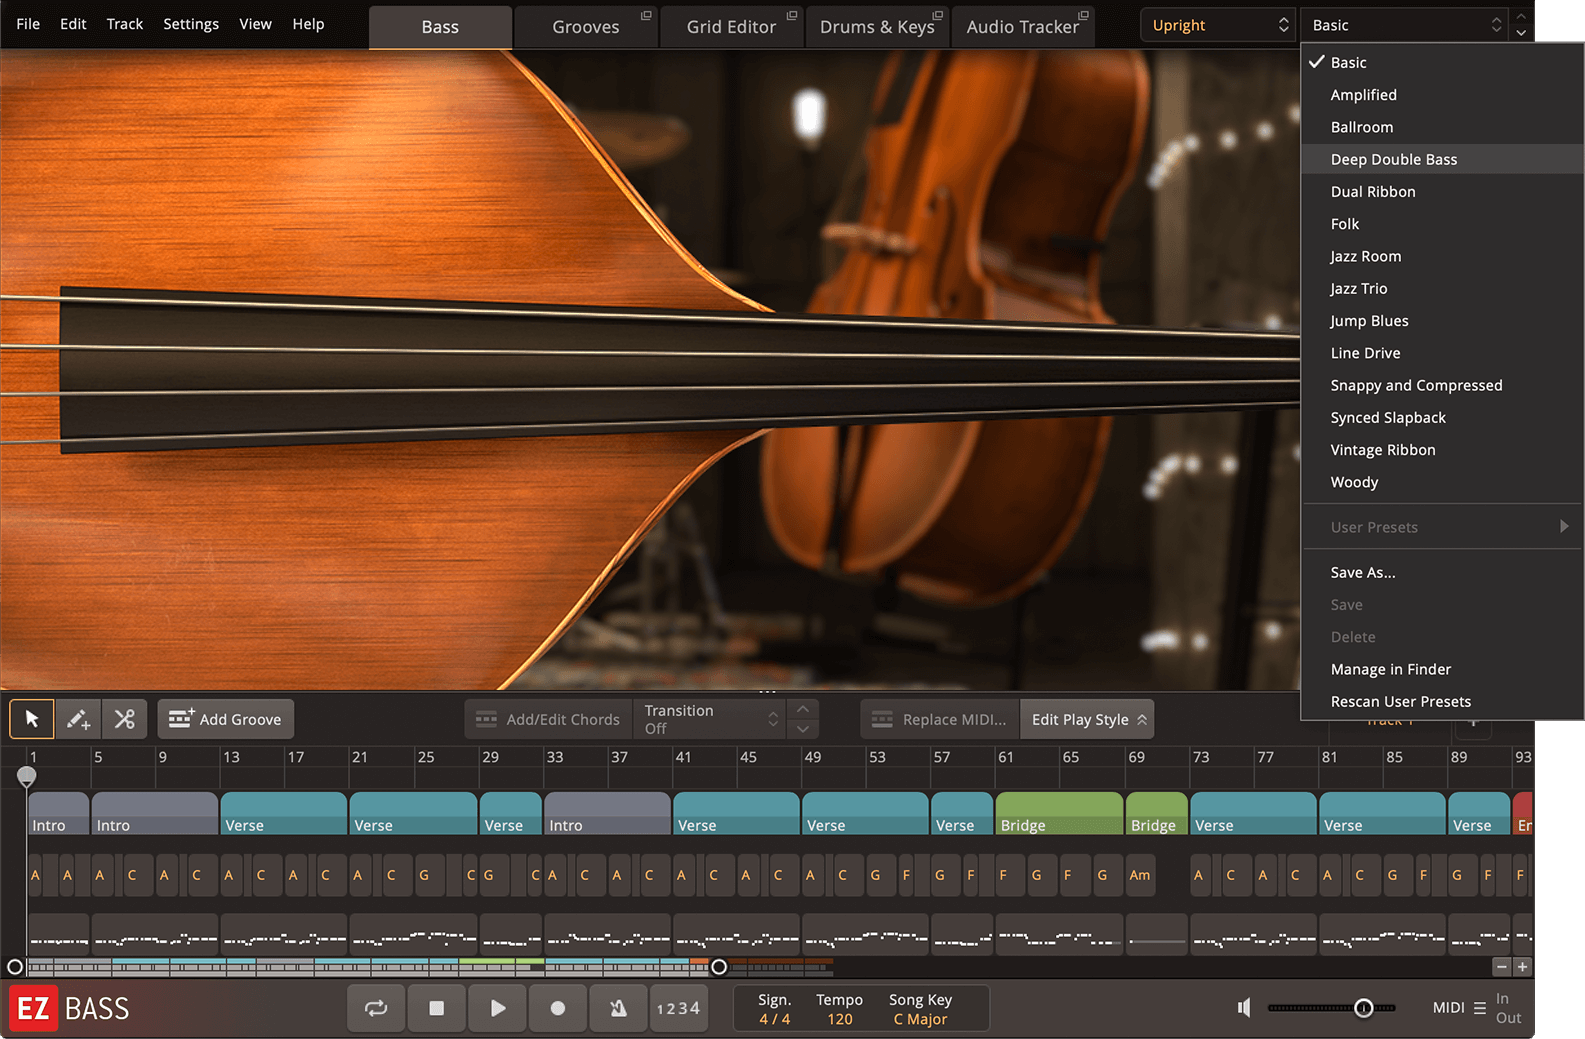Image resolution: width=1585 pixels, height=1039 pixels.
Task: Open the Edit menu
Action: (x=73, y=24)
